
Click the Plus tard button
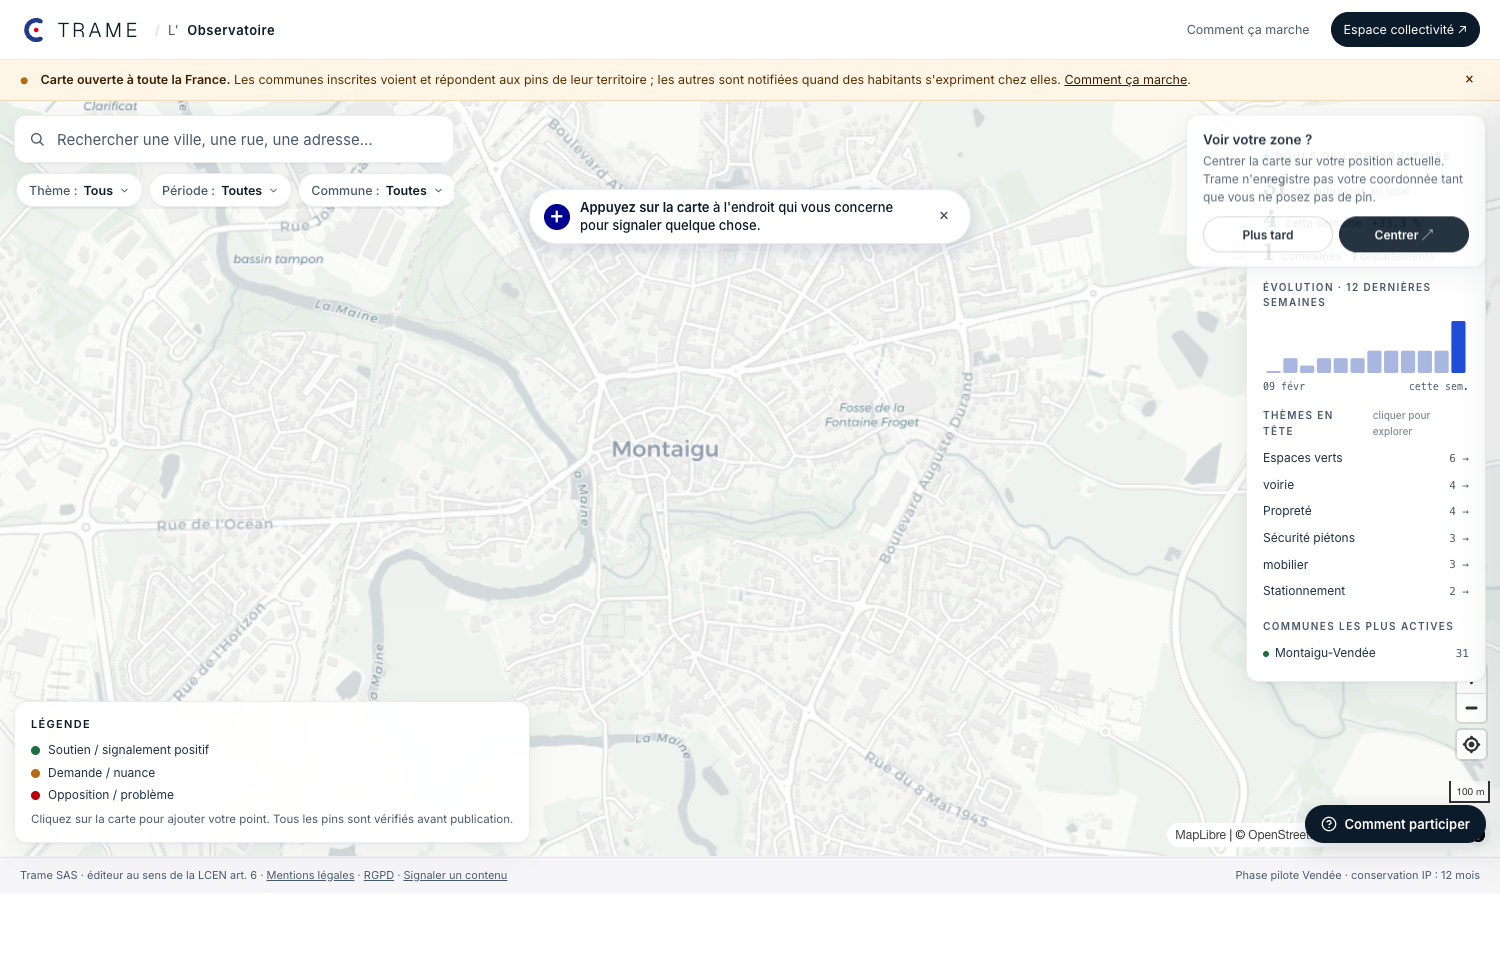[x=1268, y=235]
